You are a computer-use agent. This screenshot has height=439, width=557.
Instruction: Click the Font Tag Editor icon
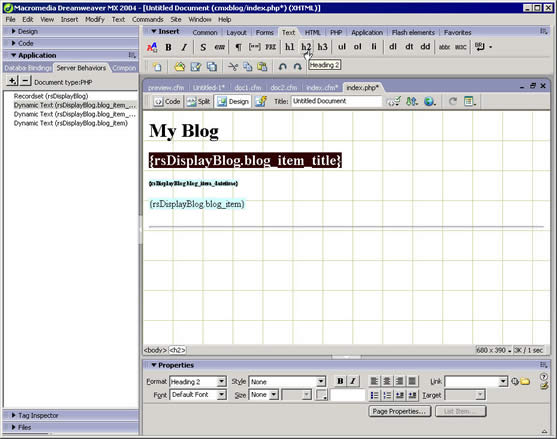(x=152, y=47)
